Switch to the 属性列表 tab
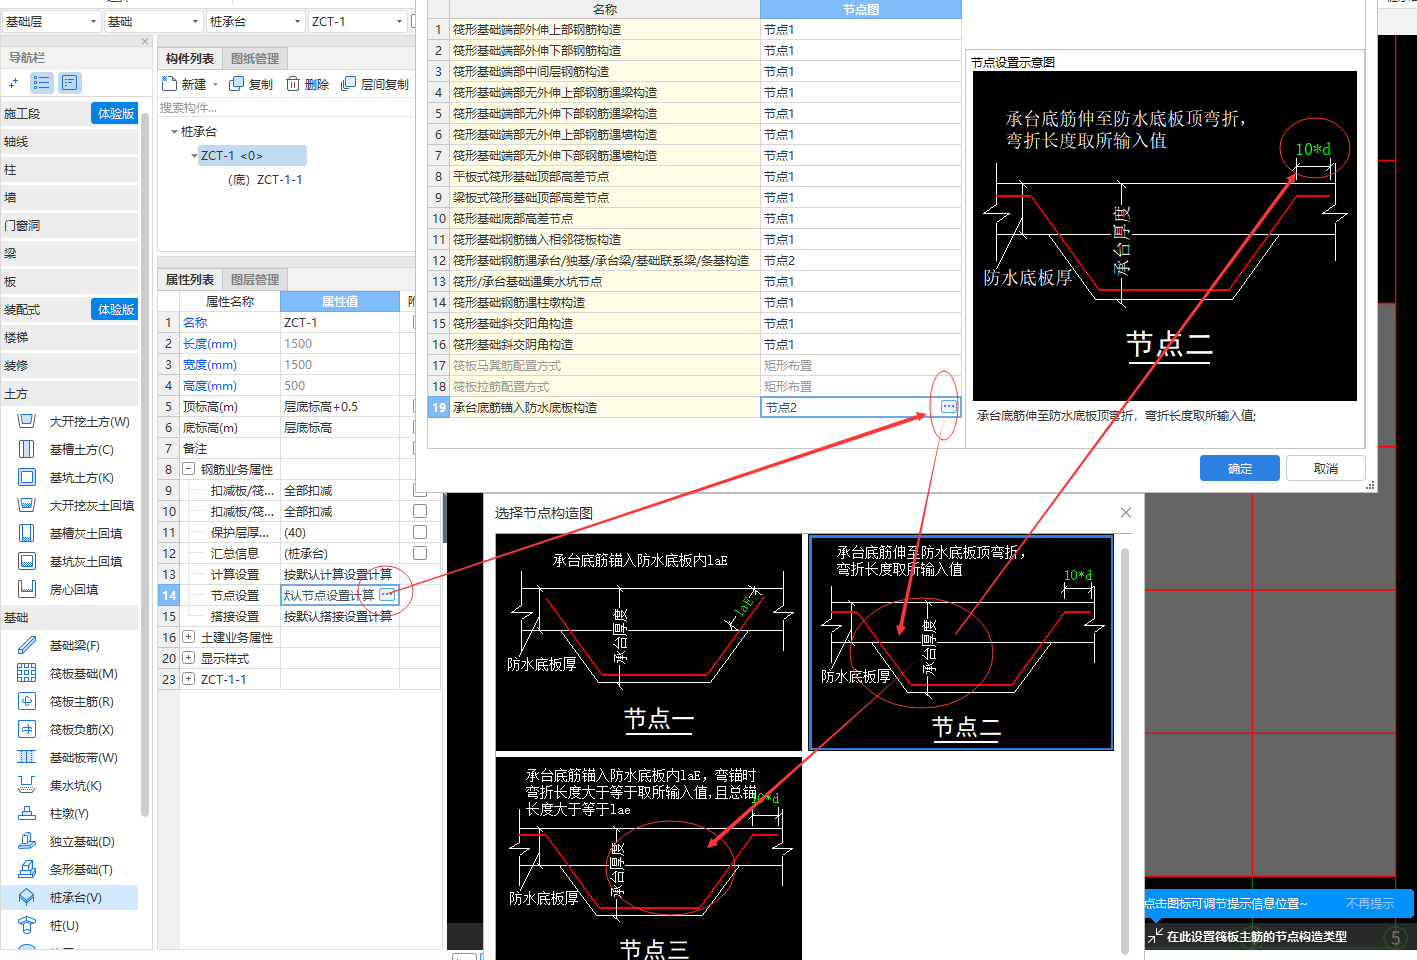This screenshot has width=1417, height=960. [190, 280]
